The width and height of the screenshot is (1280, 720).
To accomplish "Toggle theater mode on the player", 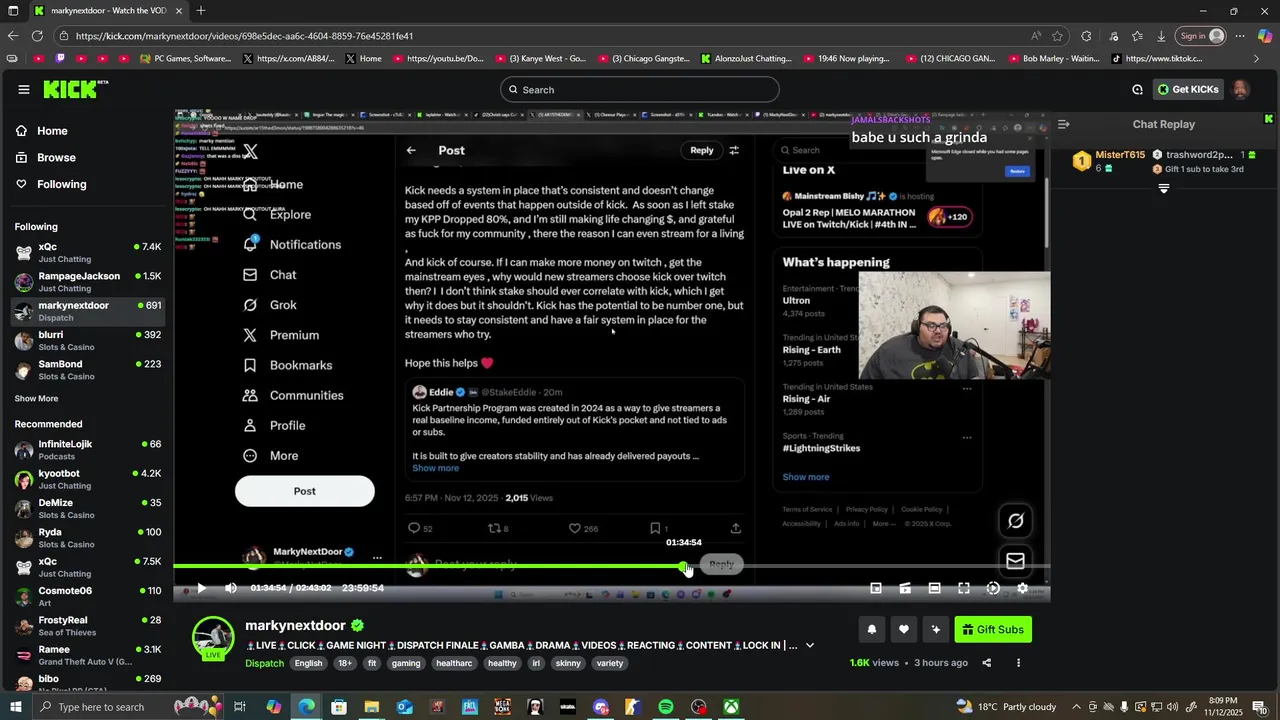I will [934, 588].
